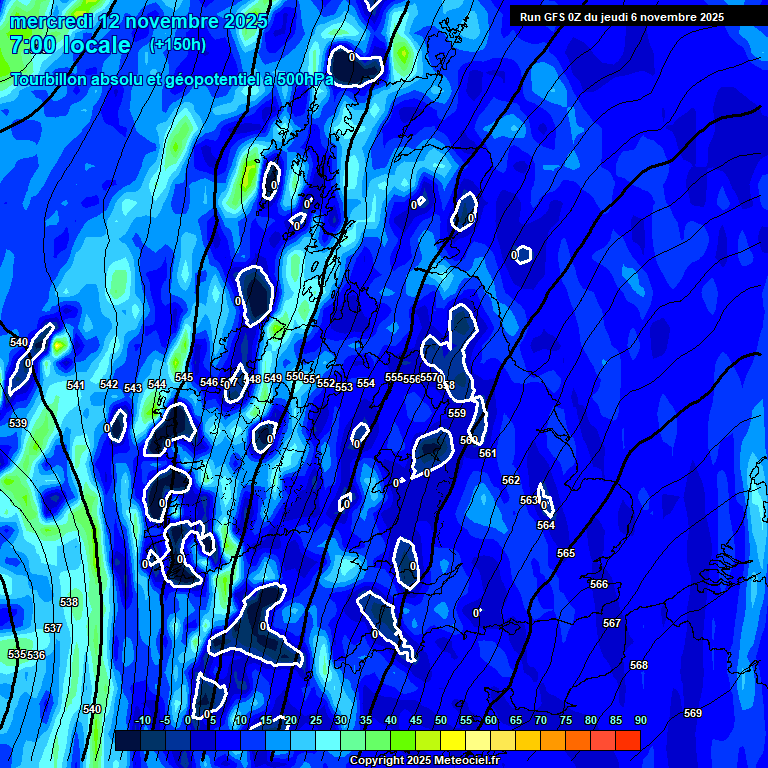The height and width of the screenshot is (768, 768).
Task: Click the 565 geopotential contour label
Action: click(x=566, y=554)
